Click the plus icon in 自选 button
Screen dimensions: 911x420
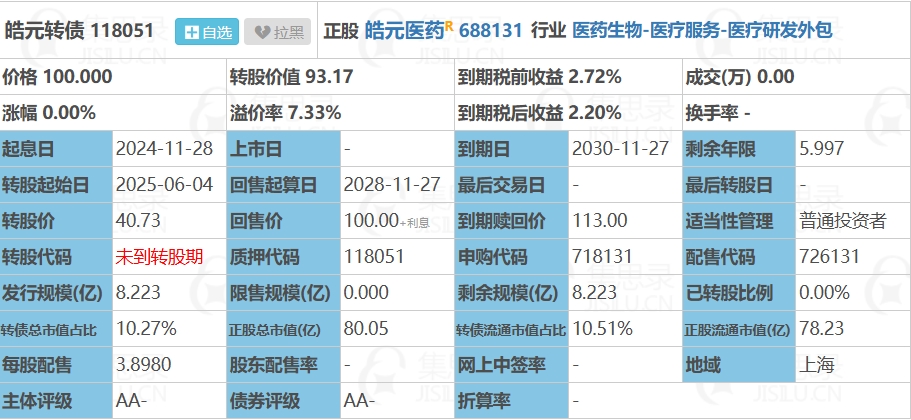[191, 33]
